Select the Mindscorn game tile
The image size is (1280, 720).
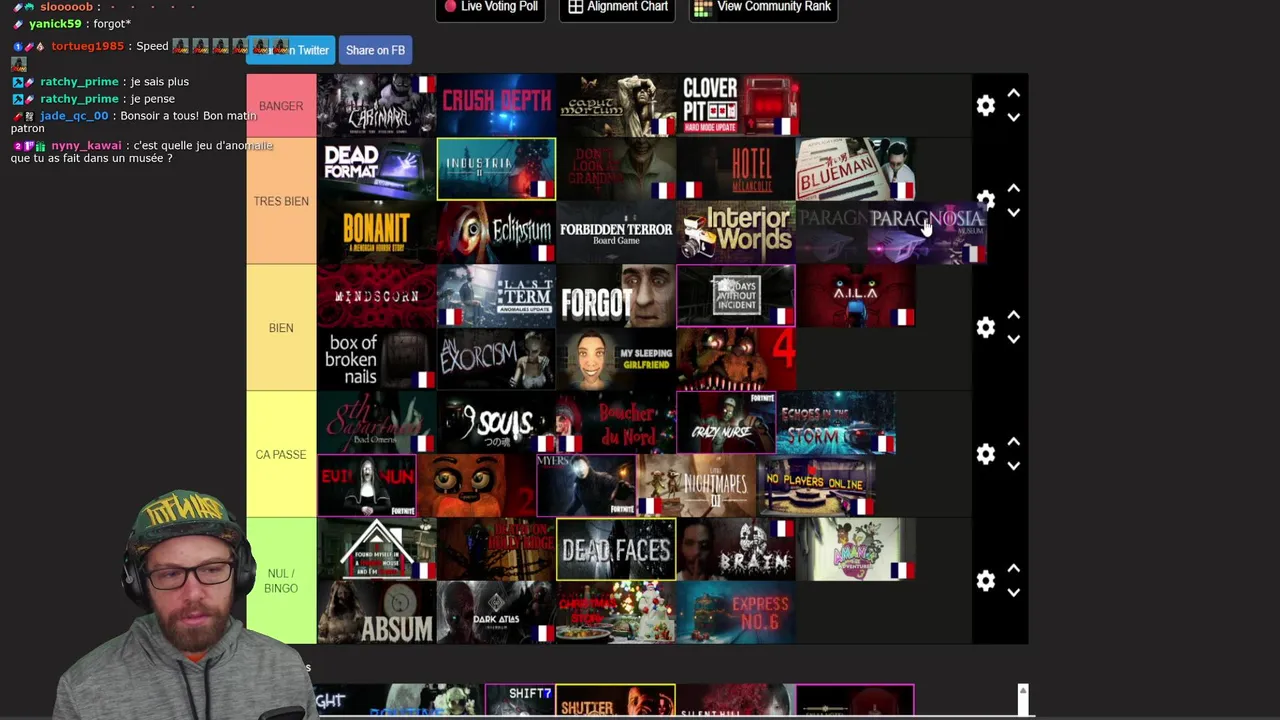coord(376,296)
